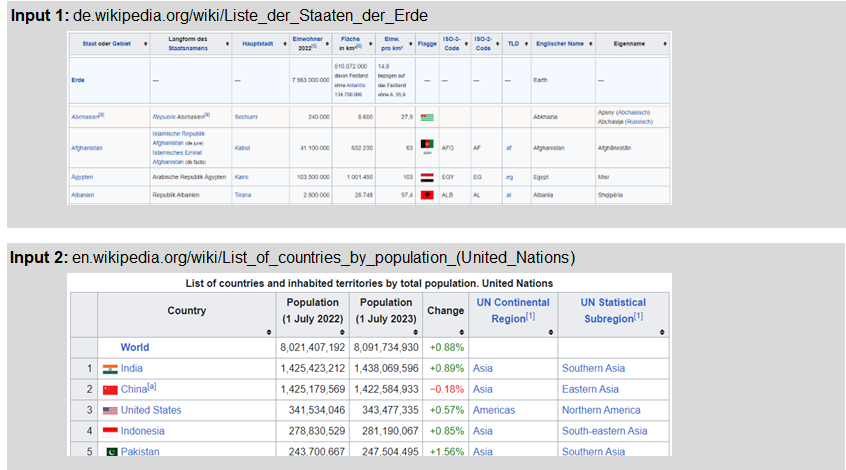Viewport: 846px width, 470px height.
Task: Click the Tirana capital link
Action: (243, 195)
